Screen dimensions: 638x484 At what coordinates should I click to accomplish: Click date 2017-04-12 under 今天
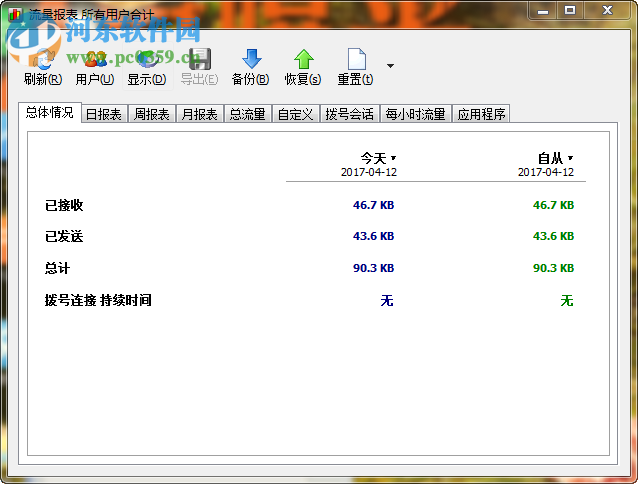click(369, 172)
